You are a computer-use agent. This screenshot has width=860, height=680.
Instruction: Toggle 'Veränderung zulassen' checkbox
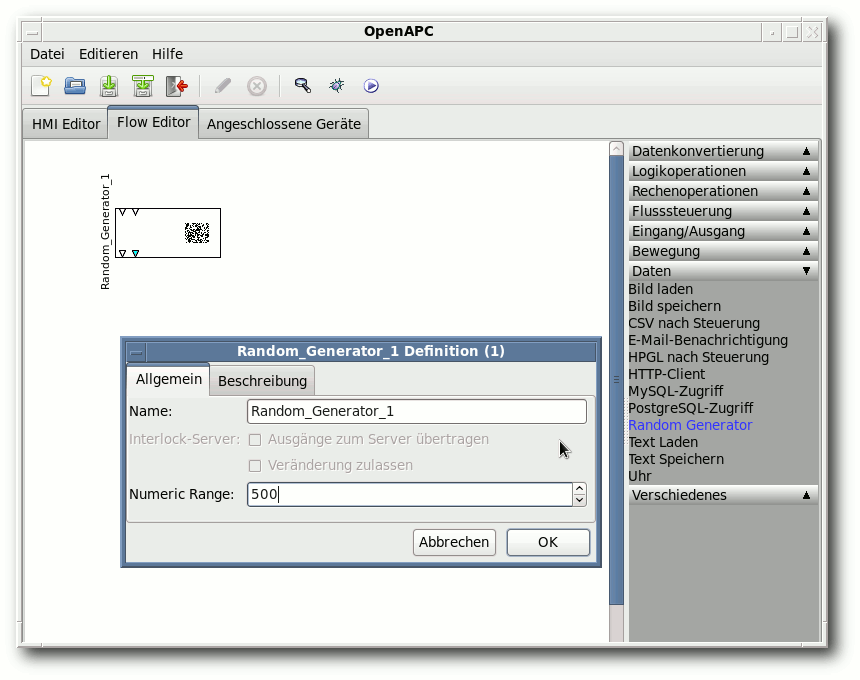(255, 465)
